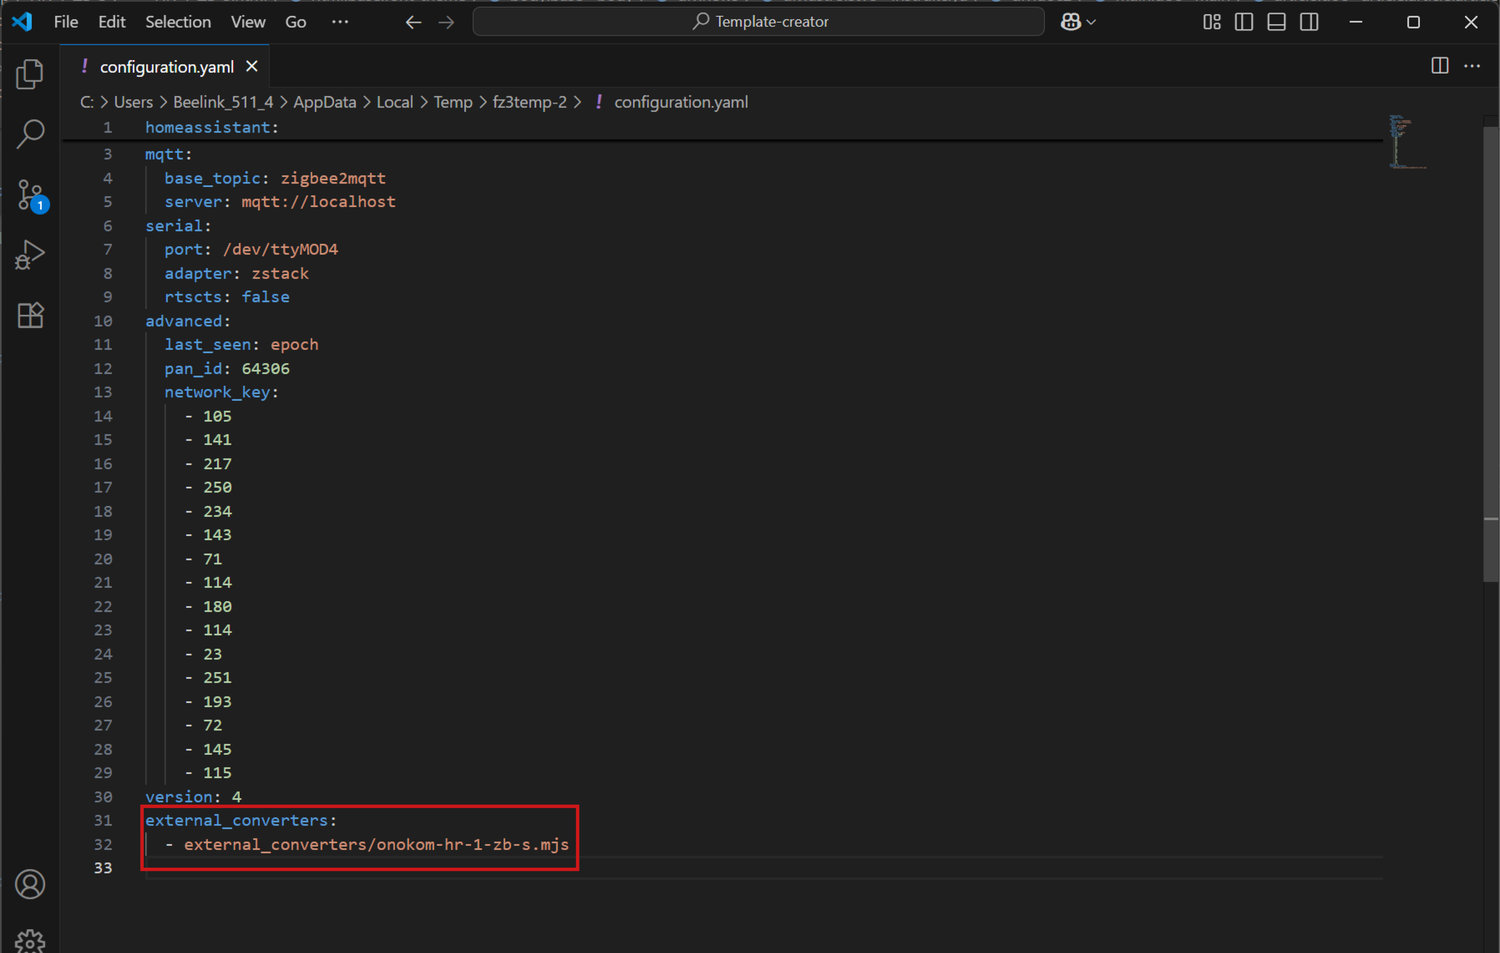
Task: Open the Accounts icon in sidebar
Action: (30, 884)
